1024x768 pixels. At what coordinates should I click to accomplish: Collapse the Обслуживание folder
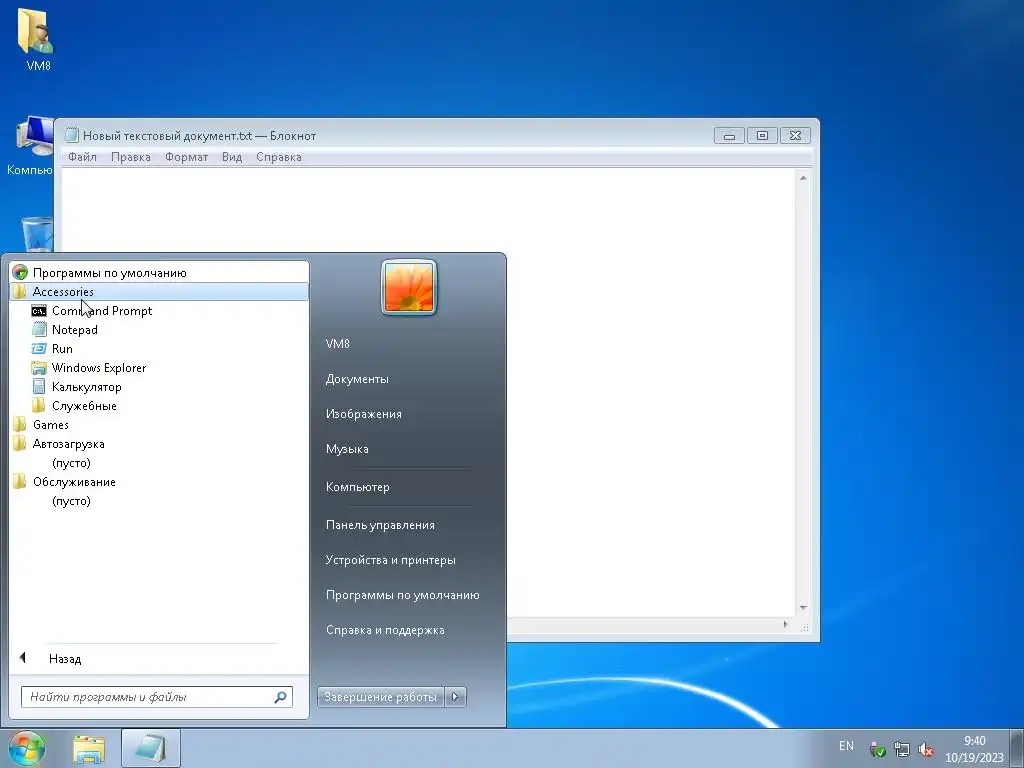pyautogui.click(x=64, y=482)
